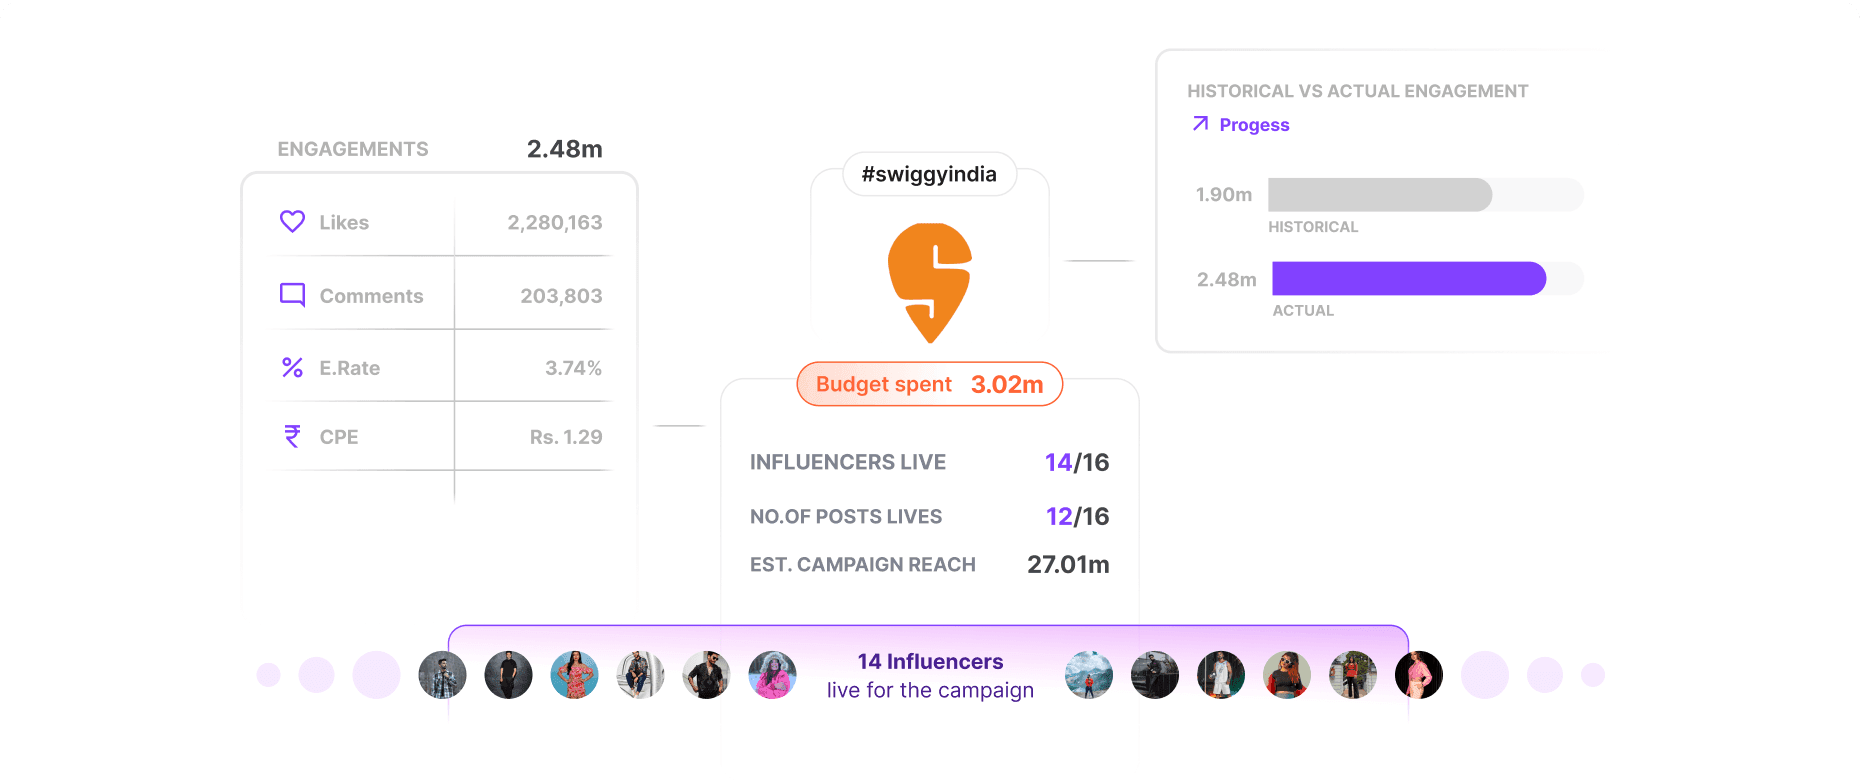Click the purple Actual engagement bar
This screenshot has width=1860, height=784.
tap(1408, 278)
